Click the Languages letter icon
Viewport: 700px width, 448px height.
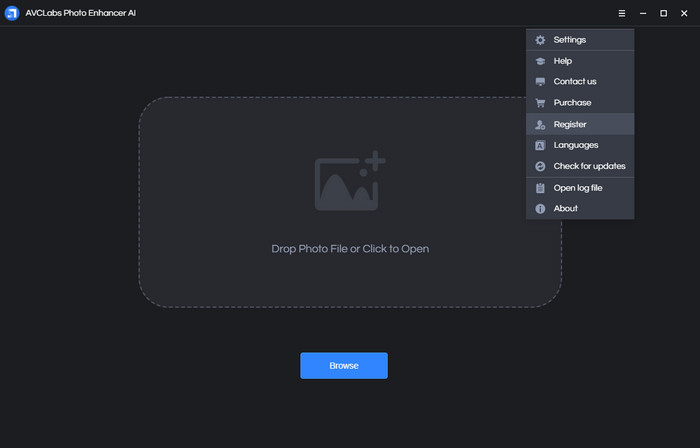540,145
